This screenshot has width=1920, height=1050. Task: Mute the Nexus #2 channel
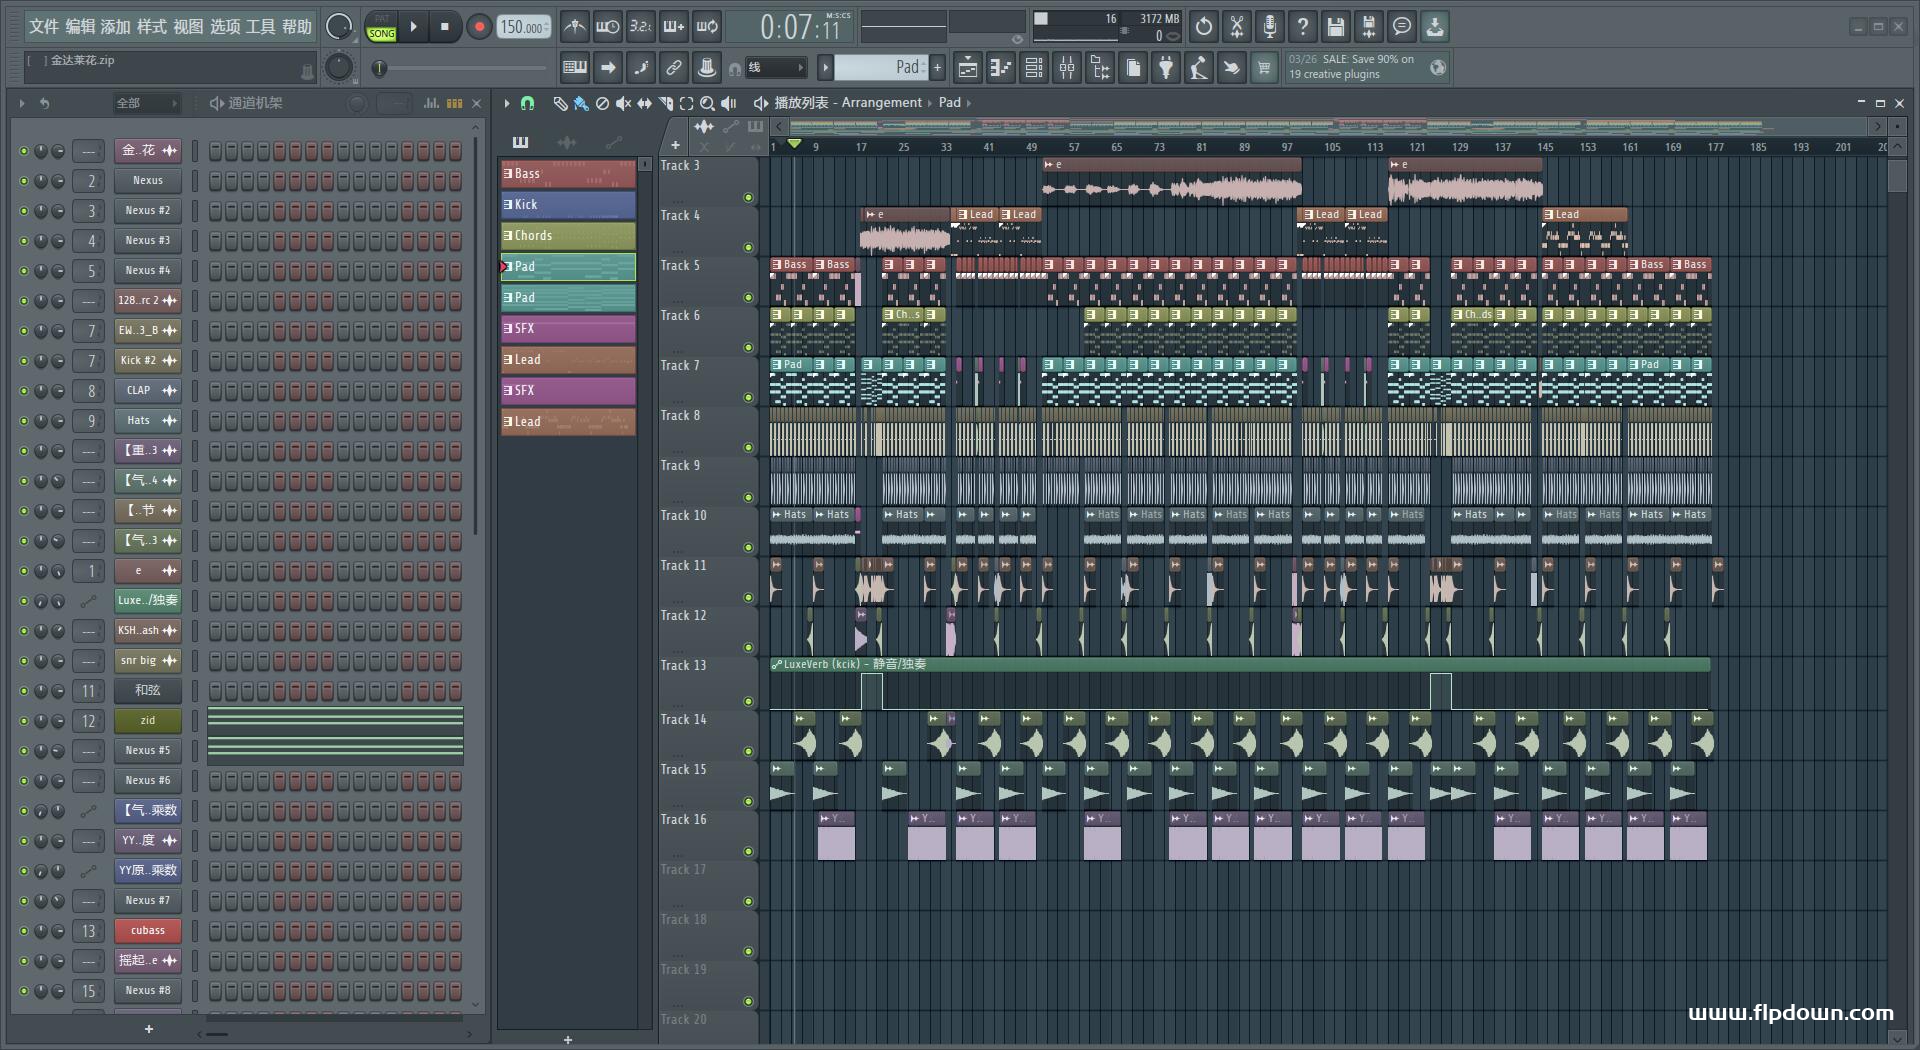point(24,211)
